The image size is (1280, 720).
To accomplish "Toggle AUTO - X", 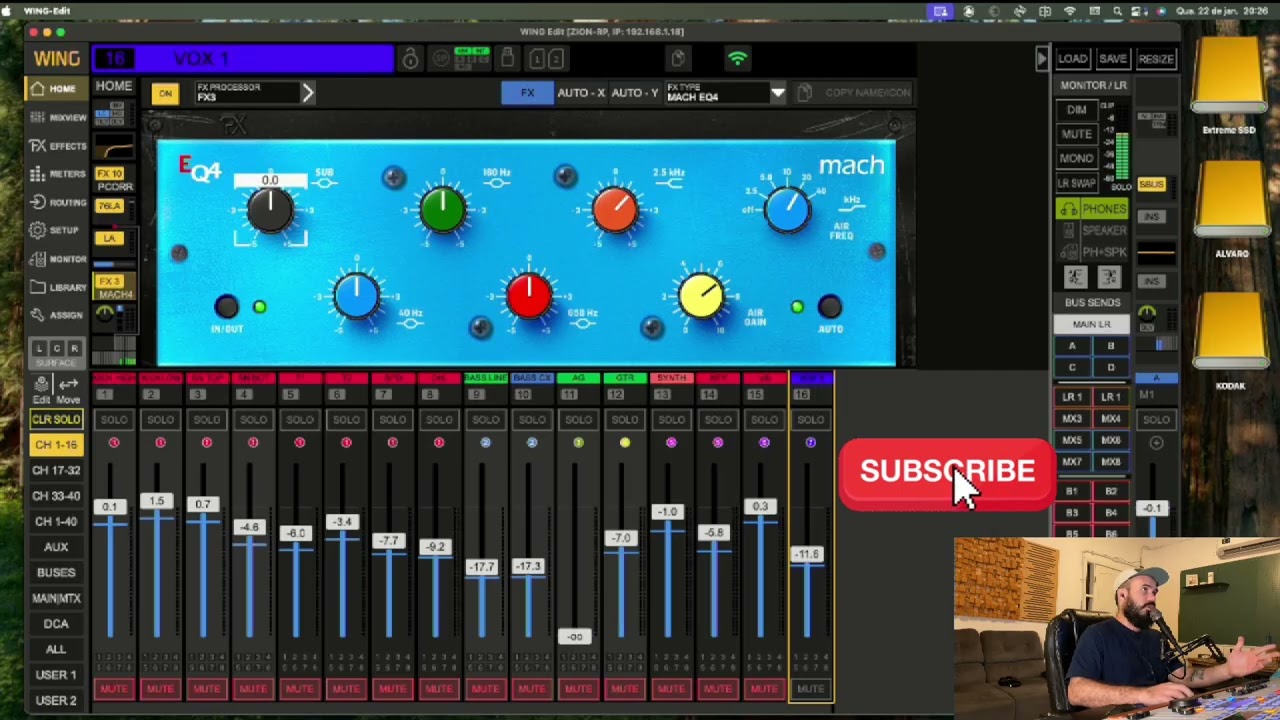I will tap(581, 93).
